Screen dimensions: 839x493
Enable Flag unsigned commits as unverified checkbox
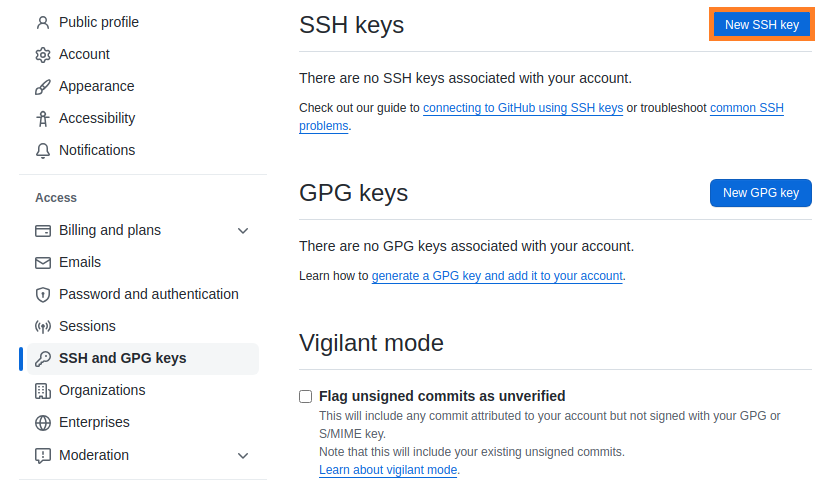306,396
